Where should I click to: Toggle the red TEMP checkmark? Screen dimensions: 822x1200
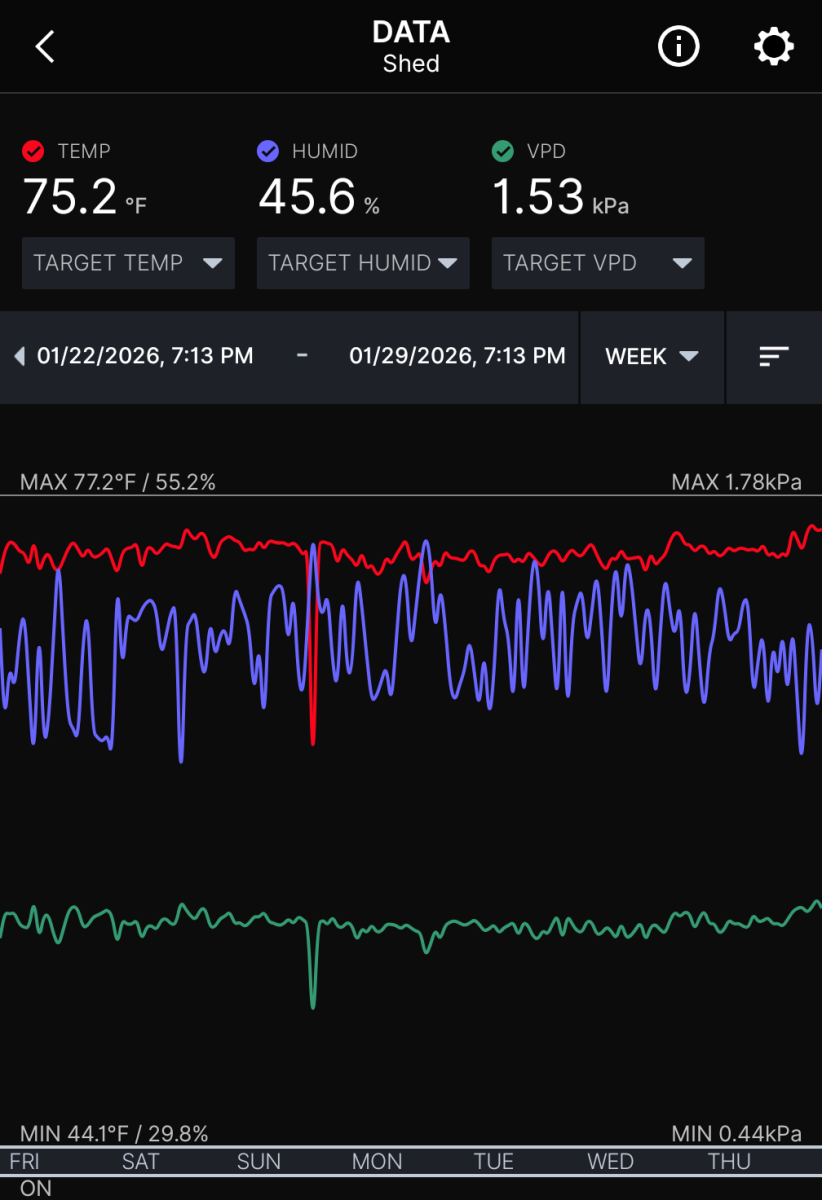pos(33,151)
